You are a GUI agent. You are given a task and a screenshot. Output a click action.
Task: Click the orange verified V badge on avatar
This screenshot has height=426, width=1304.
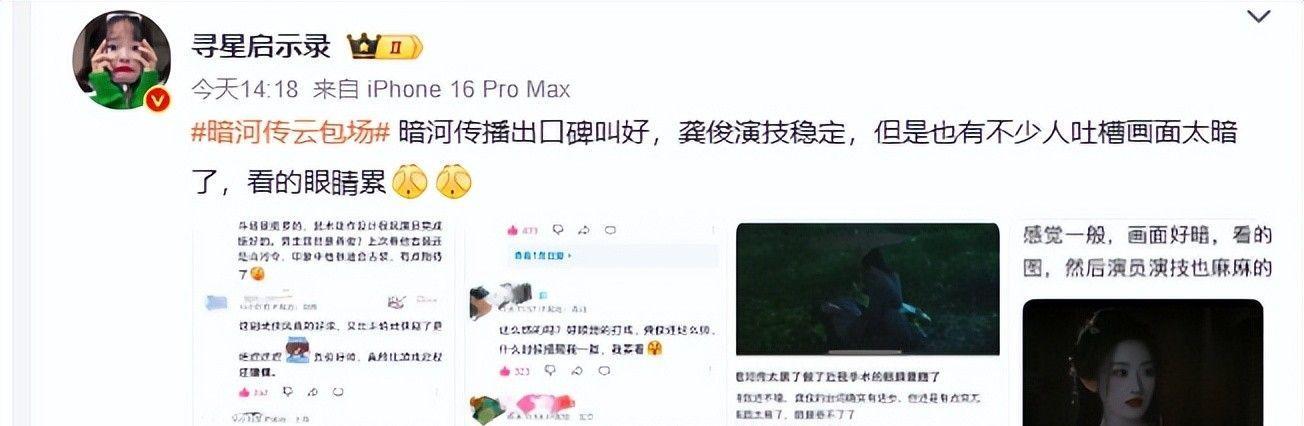(157, 100)
